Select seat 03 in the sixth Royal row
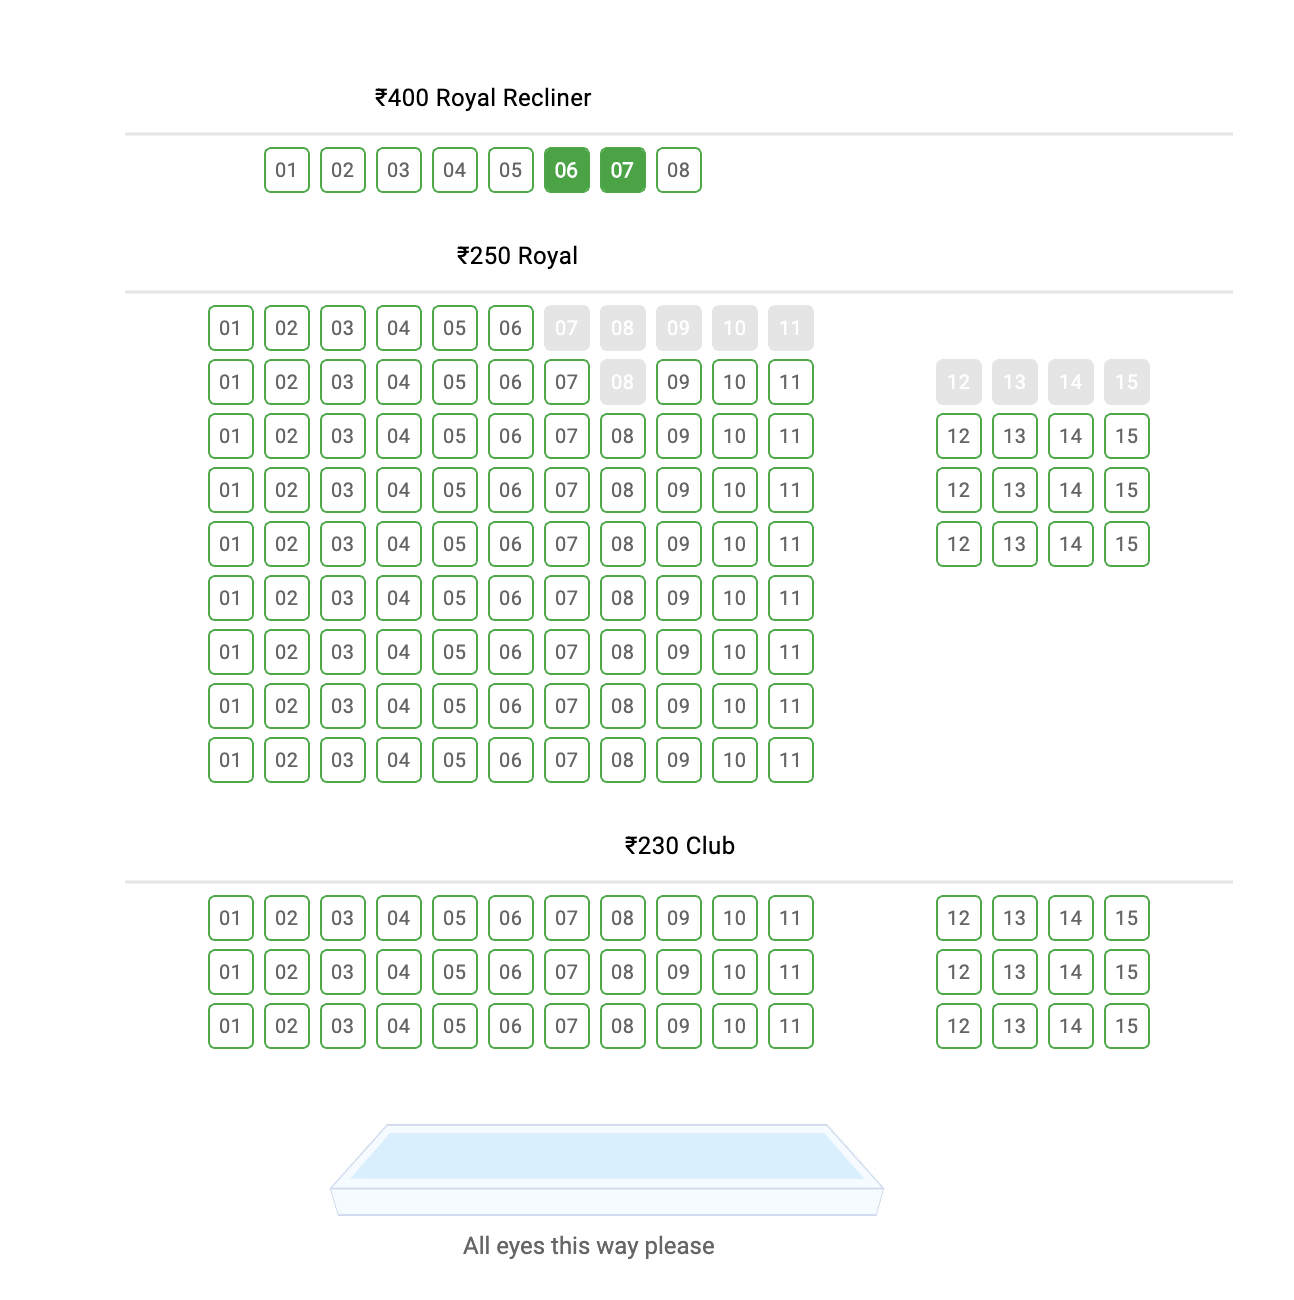The height and width of the screenshot is (1300, 1294). (x=342, y=598)
